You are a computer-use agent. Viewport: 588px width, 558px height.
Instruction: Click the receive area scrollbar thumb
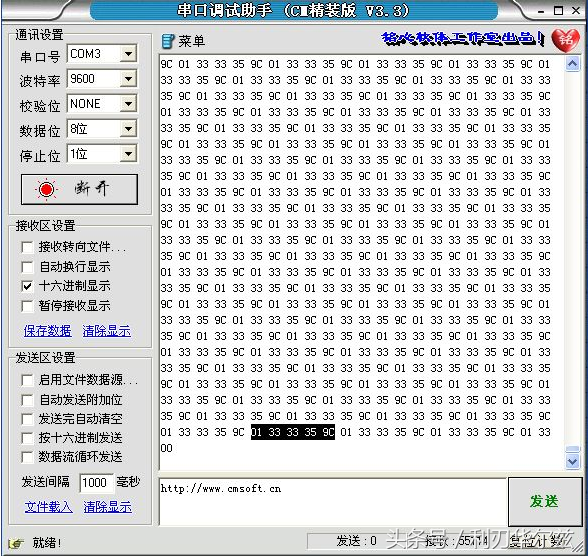click(x=572, y=449)
